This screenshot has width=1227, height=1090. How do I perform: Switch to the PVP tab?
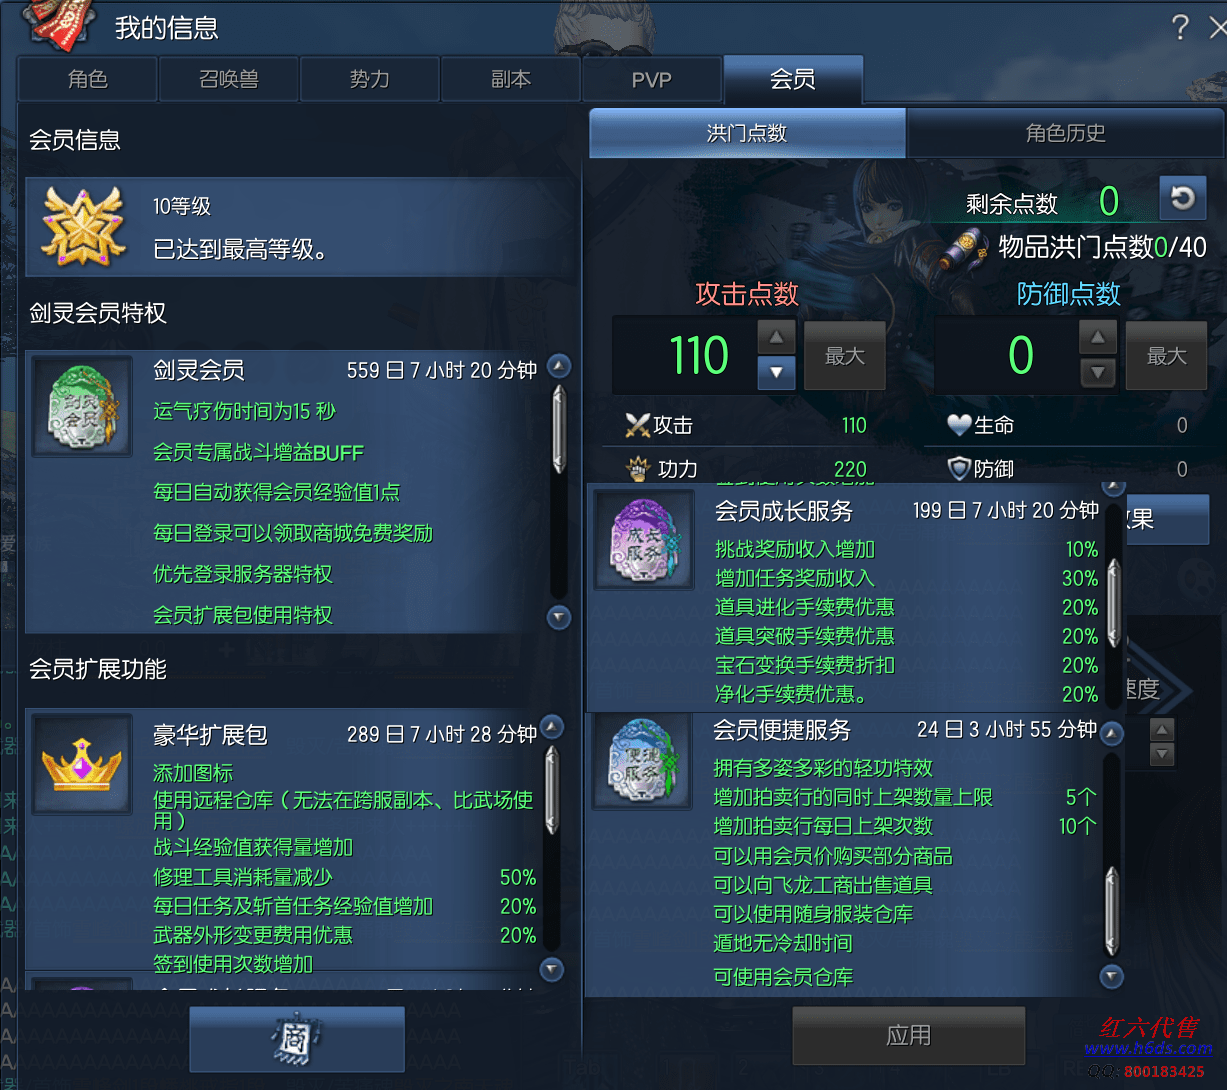point(652,79)
